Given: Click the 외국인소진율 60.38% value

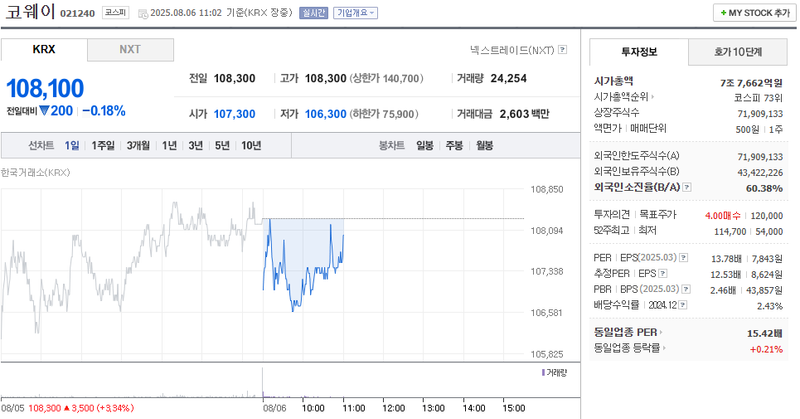Looking at the screenshot, I should pyautogui.click(x=764, y=188).
